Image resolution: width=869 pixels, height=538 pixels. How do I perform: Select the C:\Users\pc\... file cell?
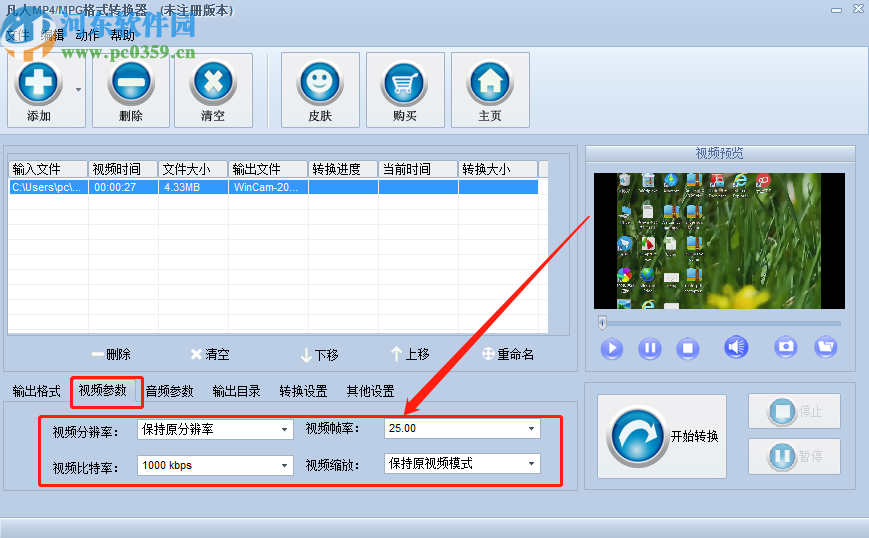pos(48,187)
